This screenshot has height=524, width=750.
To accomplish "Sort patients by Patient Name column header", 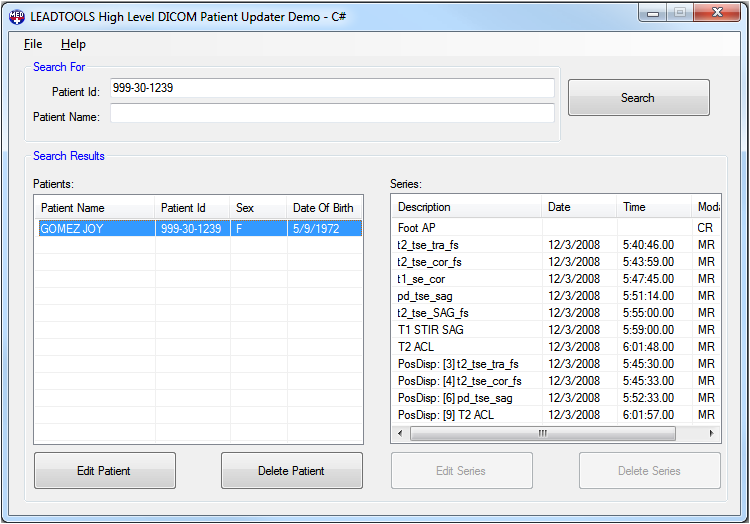I will pos(94,208).
